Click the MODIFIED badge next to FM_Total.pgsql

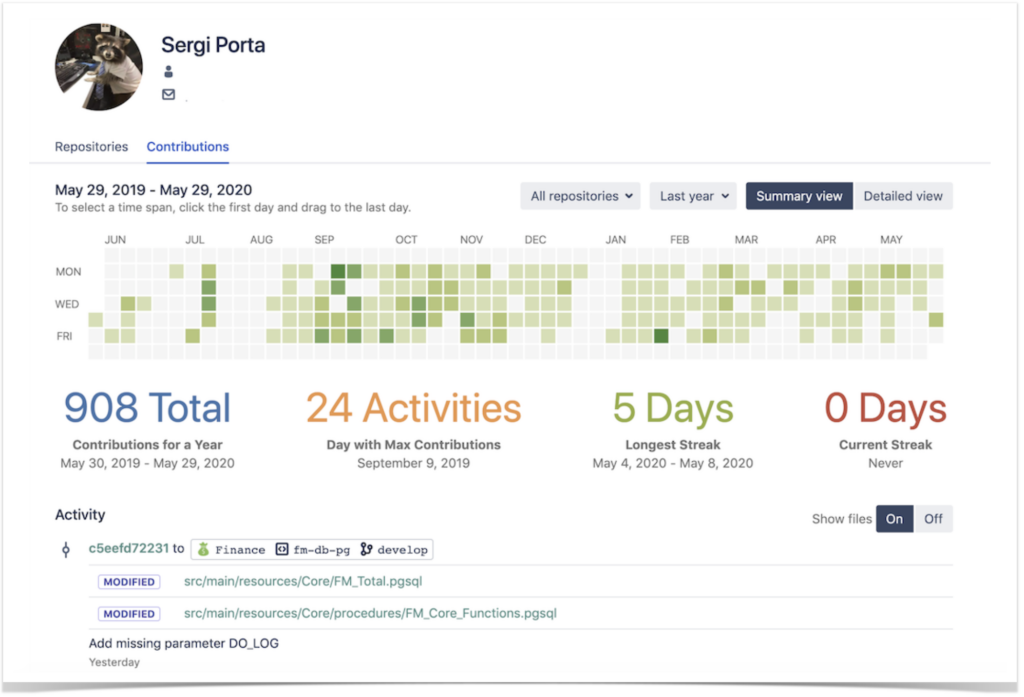129,581
